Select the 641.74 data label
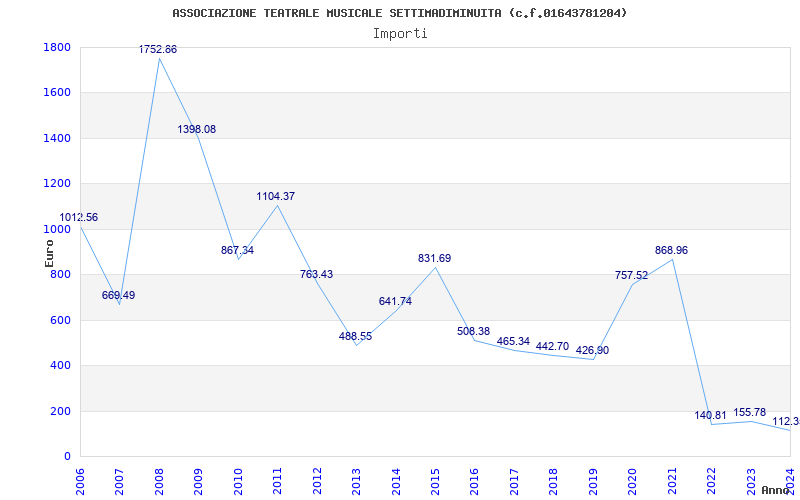This screenshot has height=500, width=800. [395, 302]
